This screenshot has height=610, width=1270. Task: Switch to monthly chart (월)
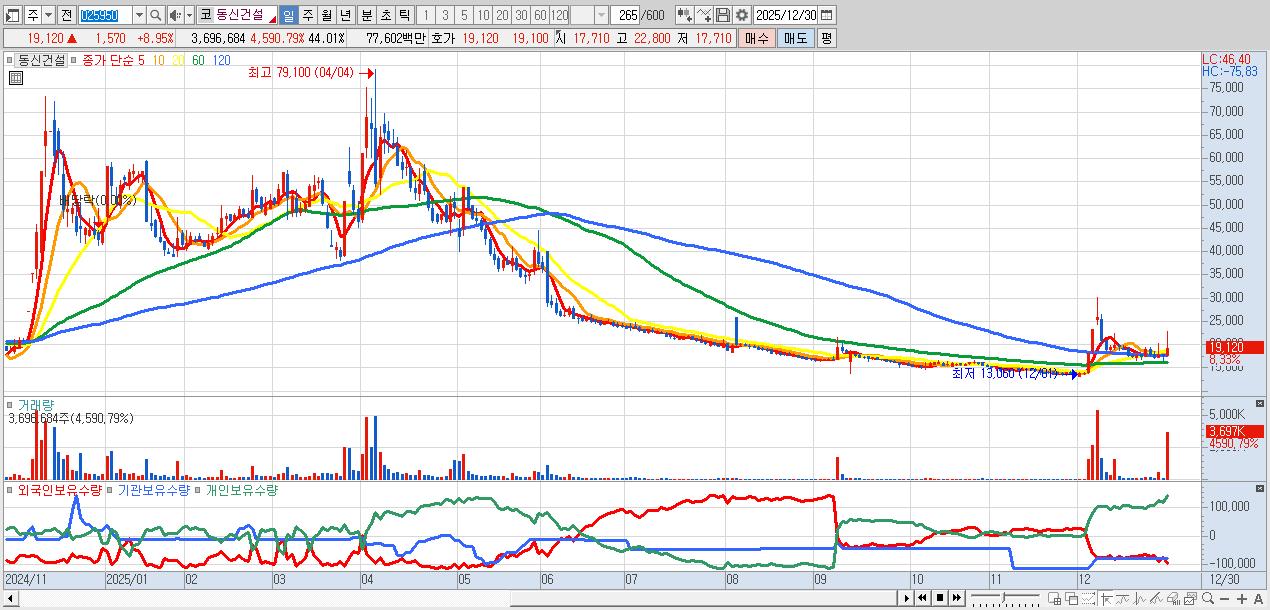tap(327, 15)
